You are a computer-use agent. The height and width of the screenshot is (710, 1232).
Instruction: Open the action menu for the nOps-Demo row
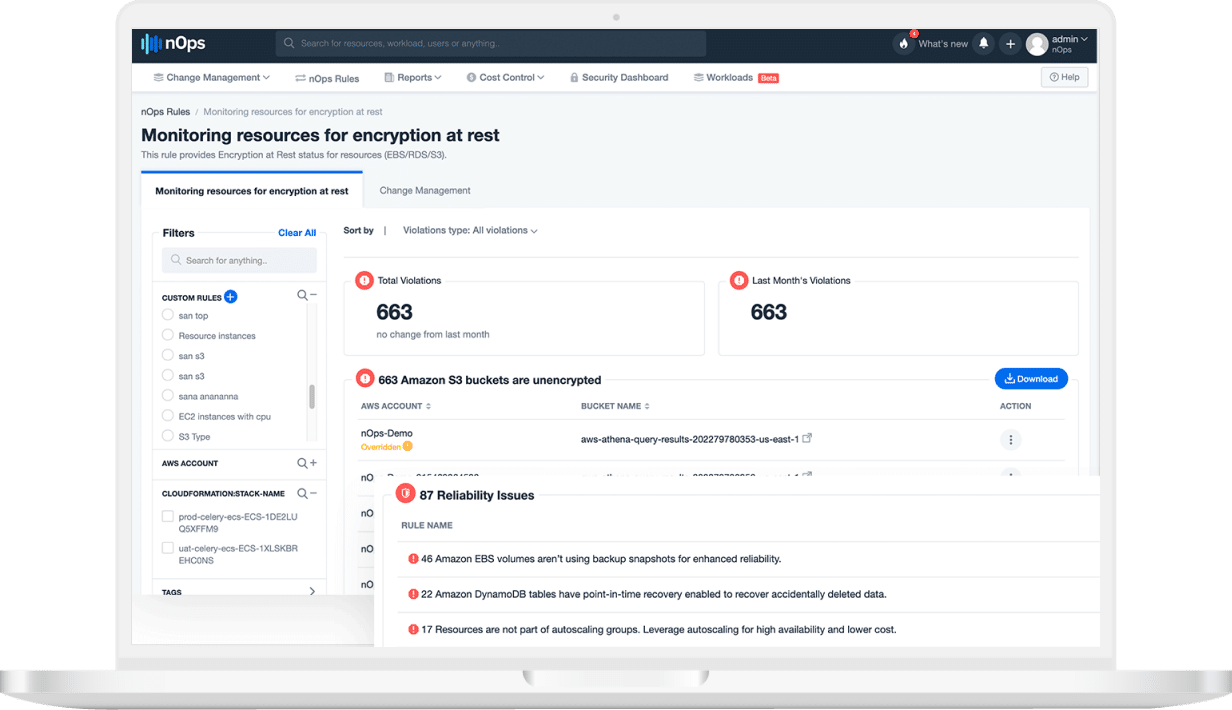click(x=1011, y=440)
